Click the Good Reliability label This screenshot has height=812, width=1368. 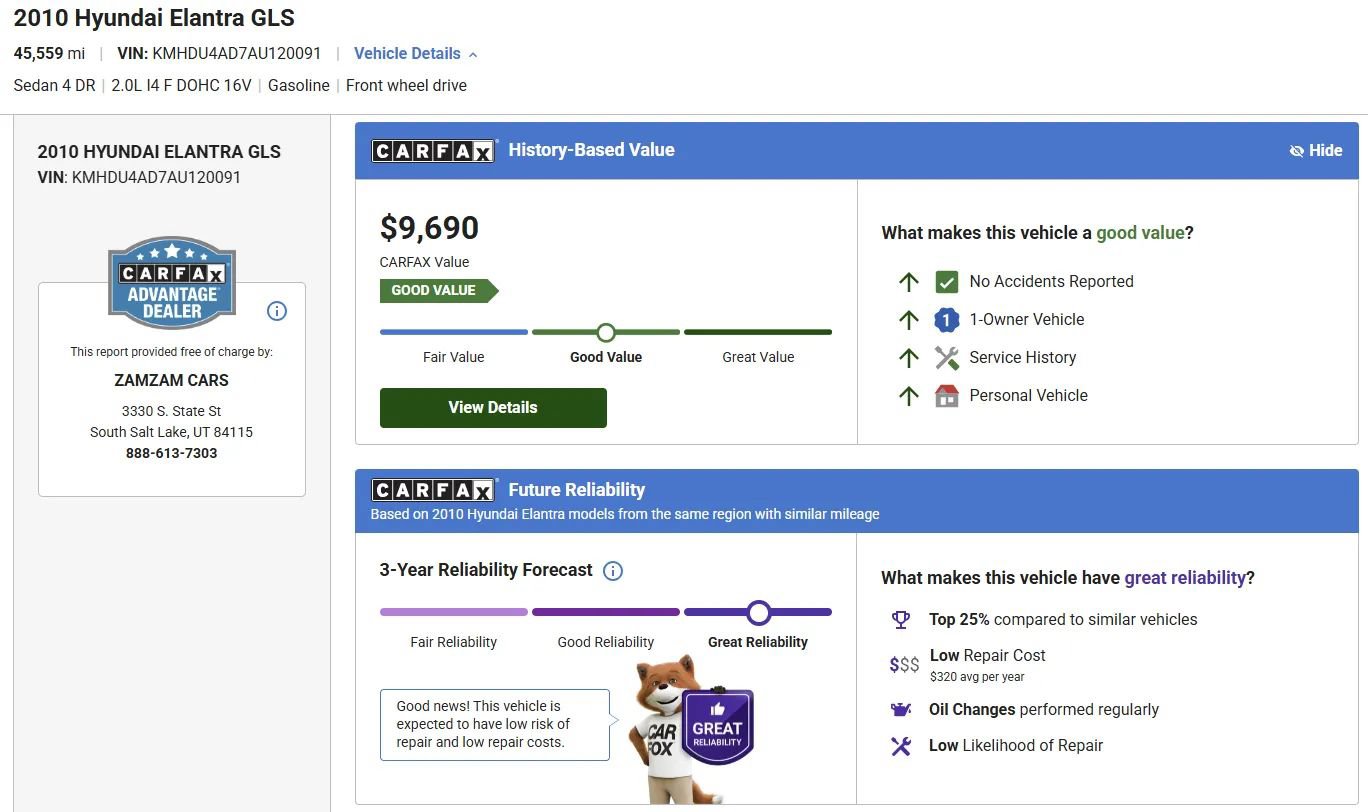click(x=606, y=642)
